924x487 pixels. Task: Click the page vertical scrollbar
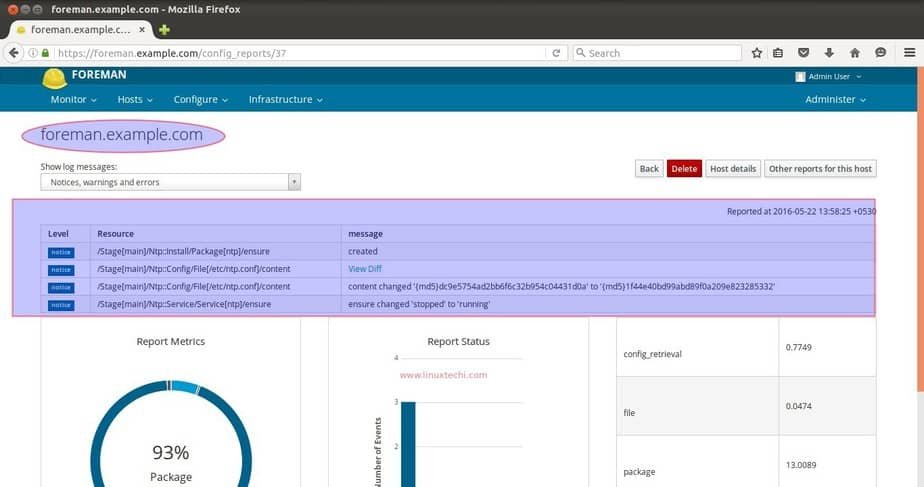pos(920,229)
